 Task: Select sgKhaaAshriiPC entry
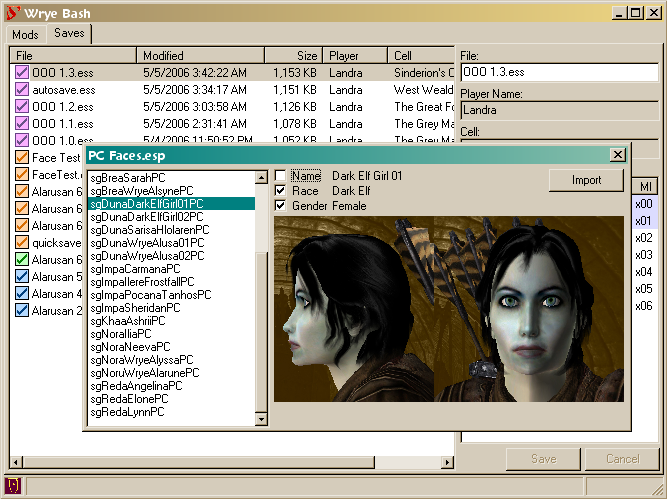(x=171, y=321)
